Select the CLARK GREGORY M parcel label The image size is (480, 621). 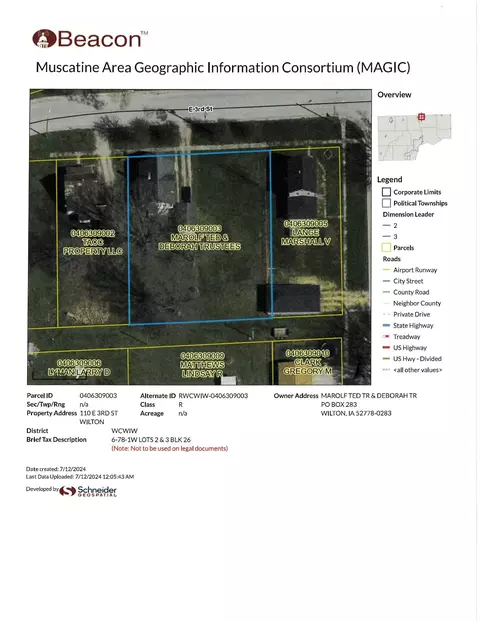[308, 362]
